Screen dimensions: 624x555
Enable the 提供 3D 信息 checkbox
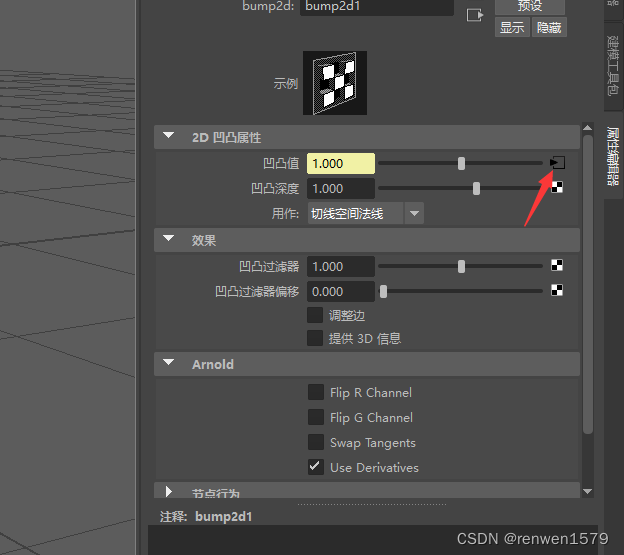pyautogui.click(x=315, y=338)
